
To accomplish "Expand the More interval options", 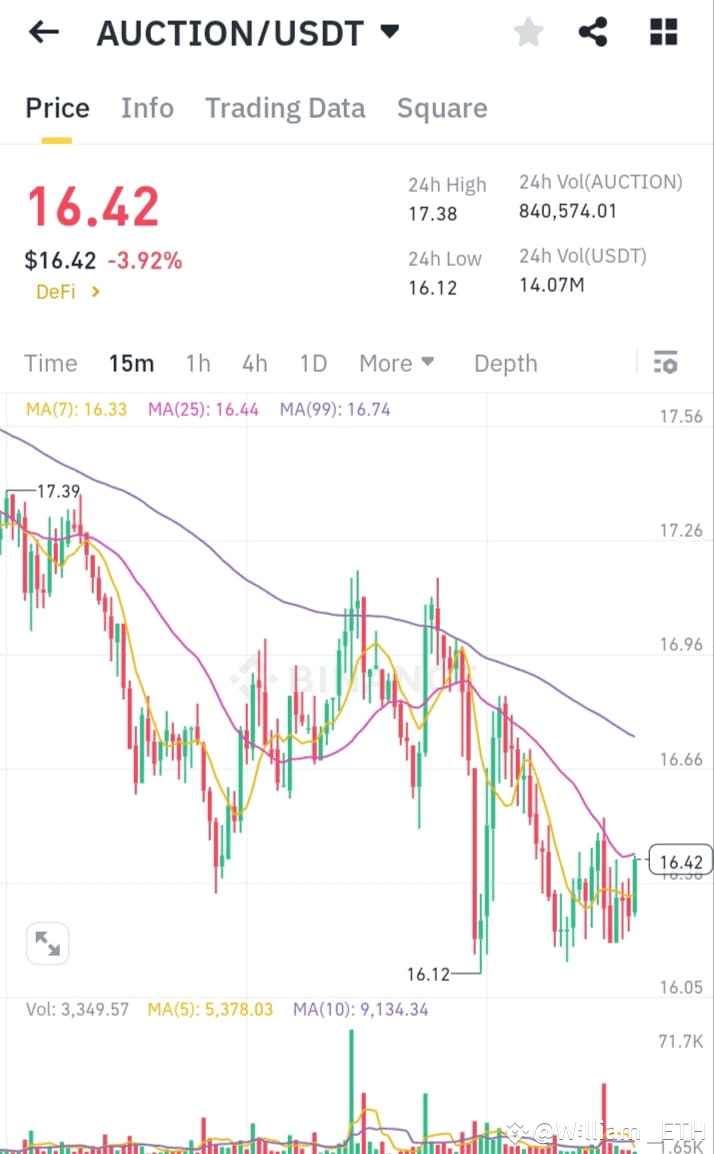I will [x=396, y=363].
